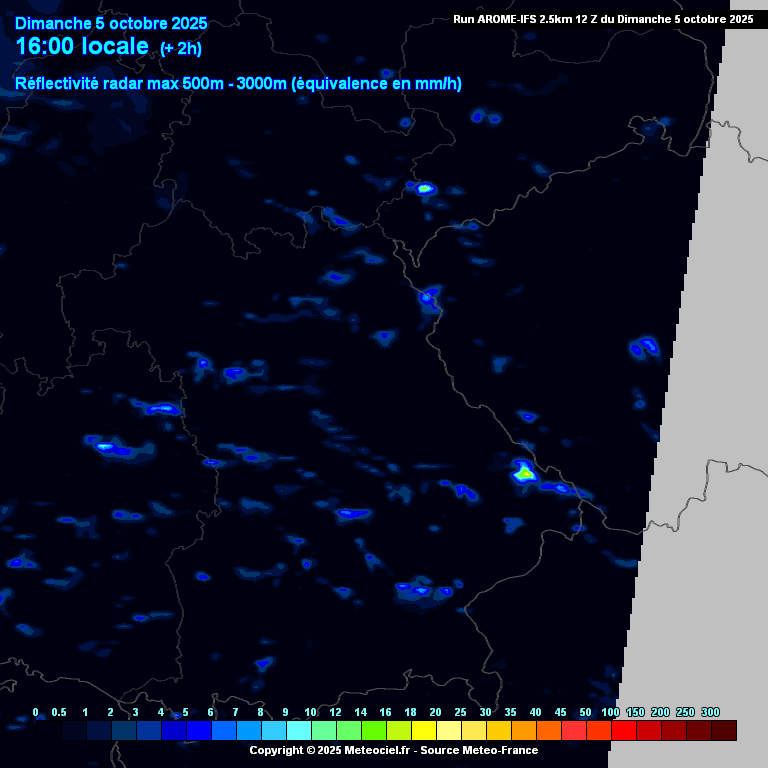
Task: Click the darkest navy swatch at legend start
Action: coord(49,731)
